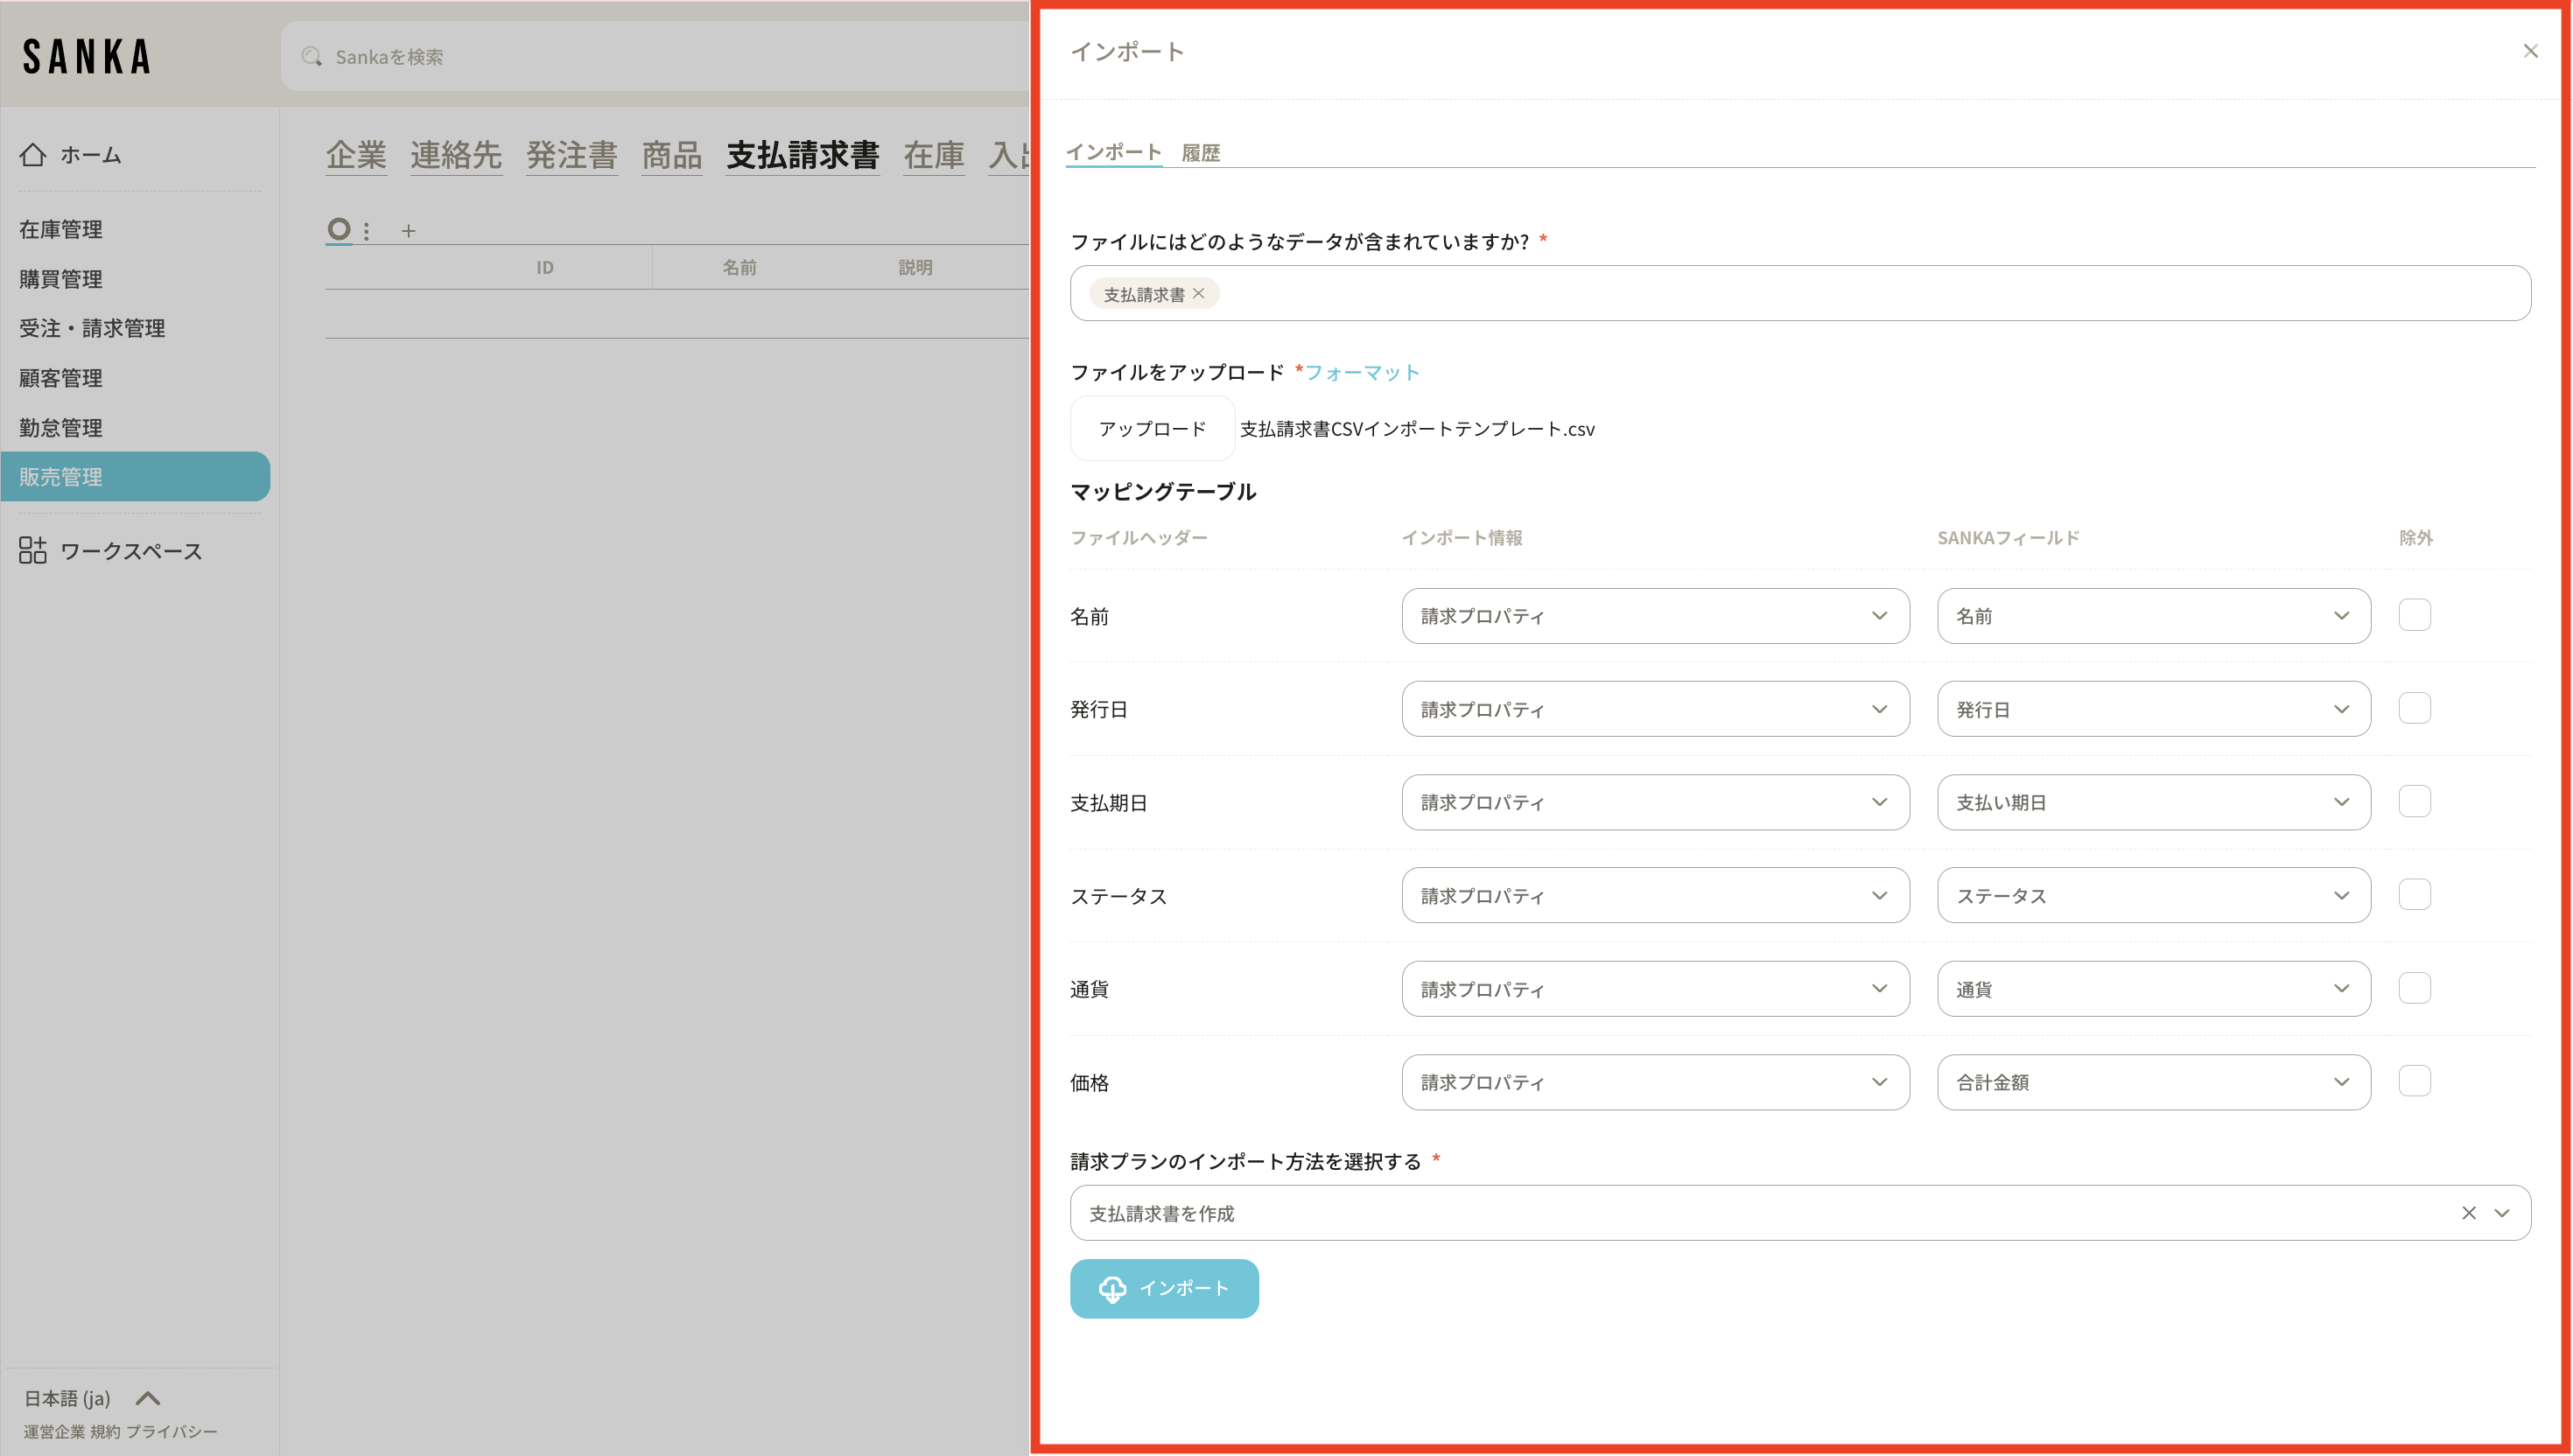Screen dimensions: 2573x1456
Task: Close the import panel with X
Action: 2530,51
